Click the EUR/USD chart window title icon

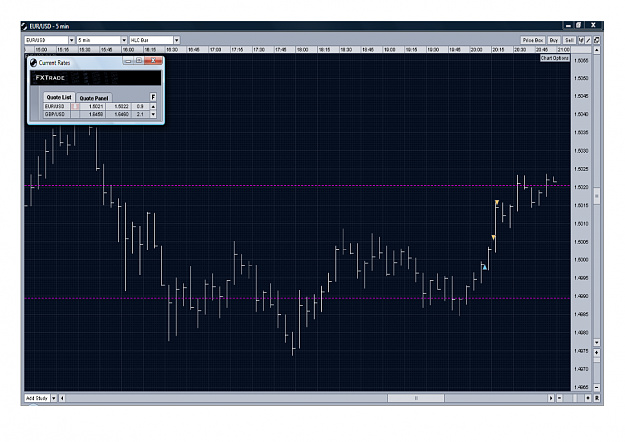[24, 26]
